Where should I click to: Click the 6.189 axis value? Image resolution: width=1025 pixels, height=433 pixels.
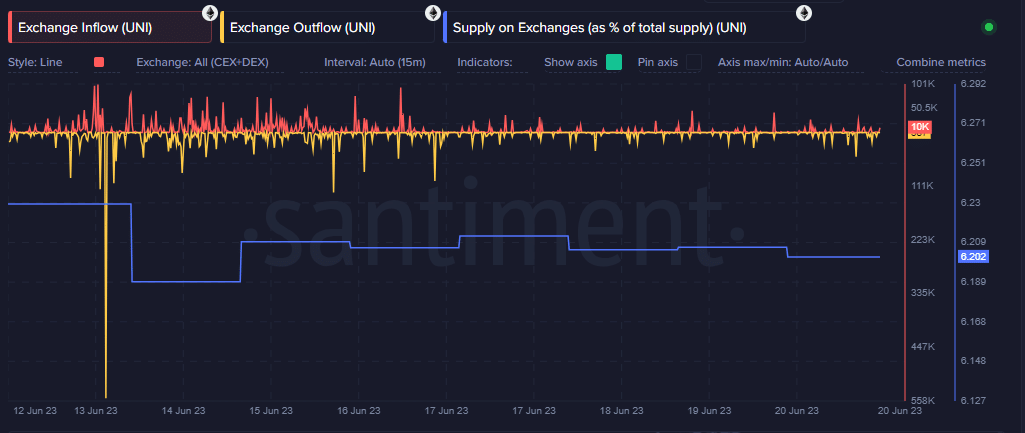974,281
